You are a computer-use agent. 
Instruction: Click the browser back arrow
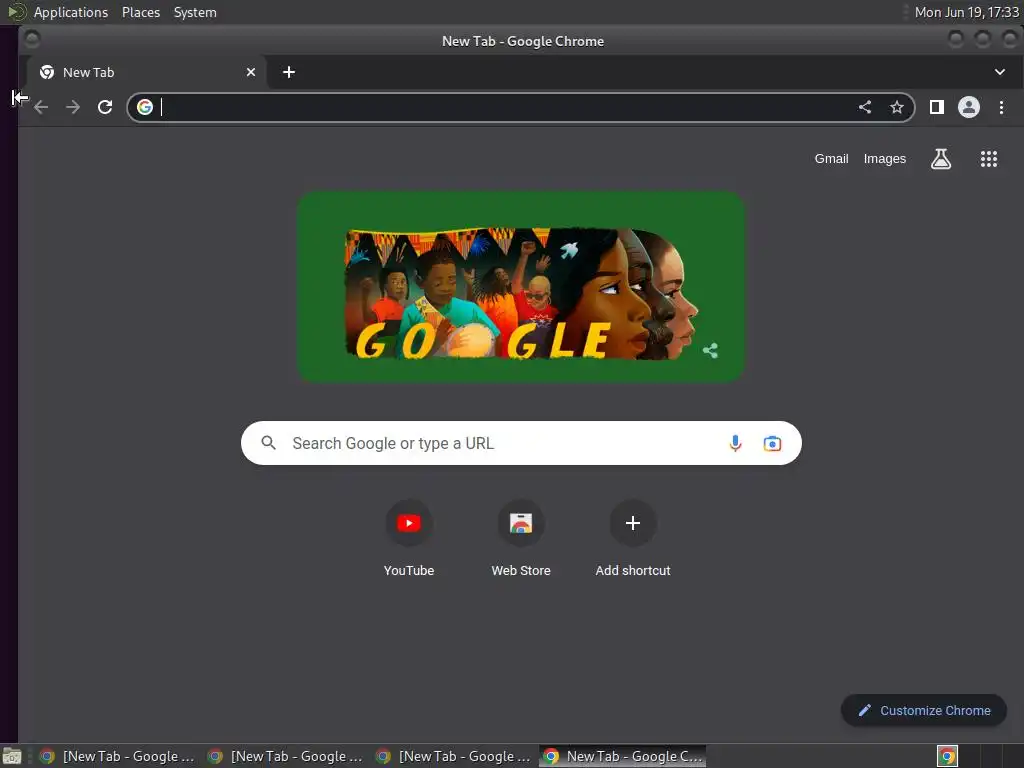point(41,107)
